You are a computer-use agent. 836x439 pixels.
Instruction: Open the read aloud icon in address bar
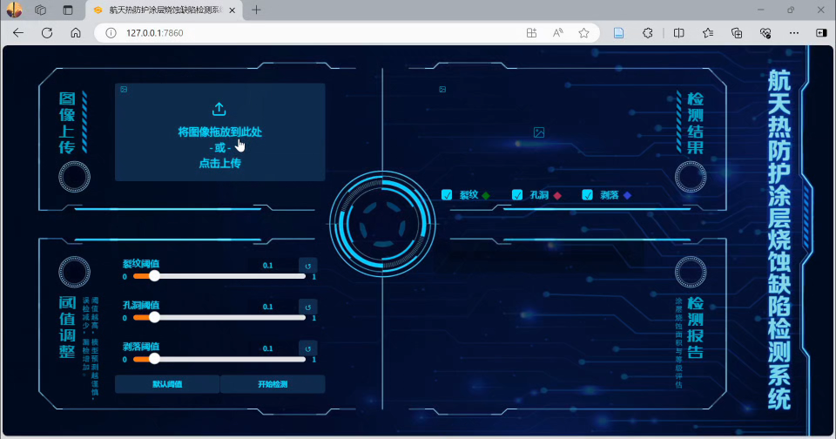[558, 33]
